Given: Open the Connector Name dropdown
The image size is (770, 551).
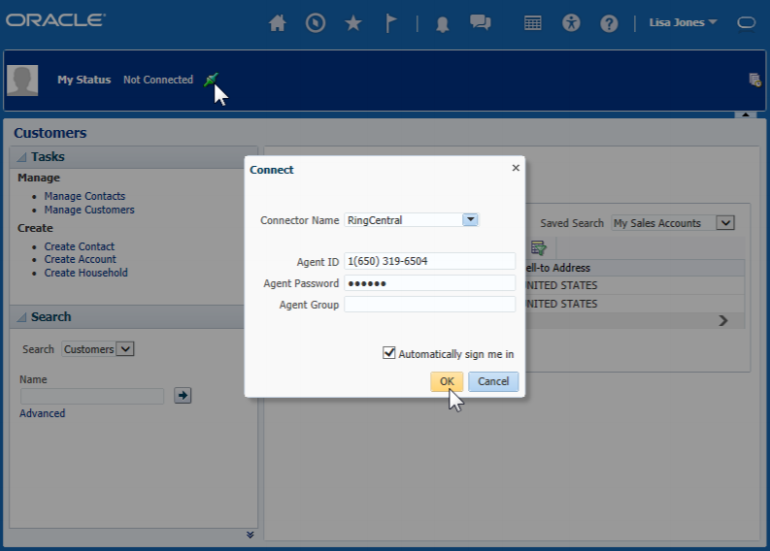Looking at the screenshot, I should [470, 220].
